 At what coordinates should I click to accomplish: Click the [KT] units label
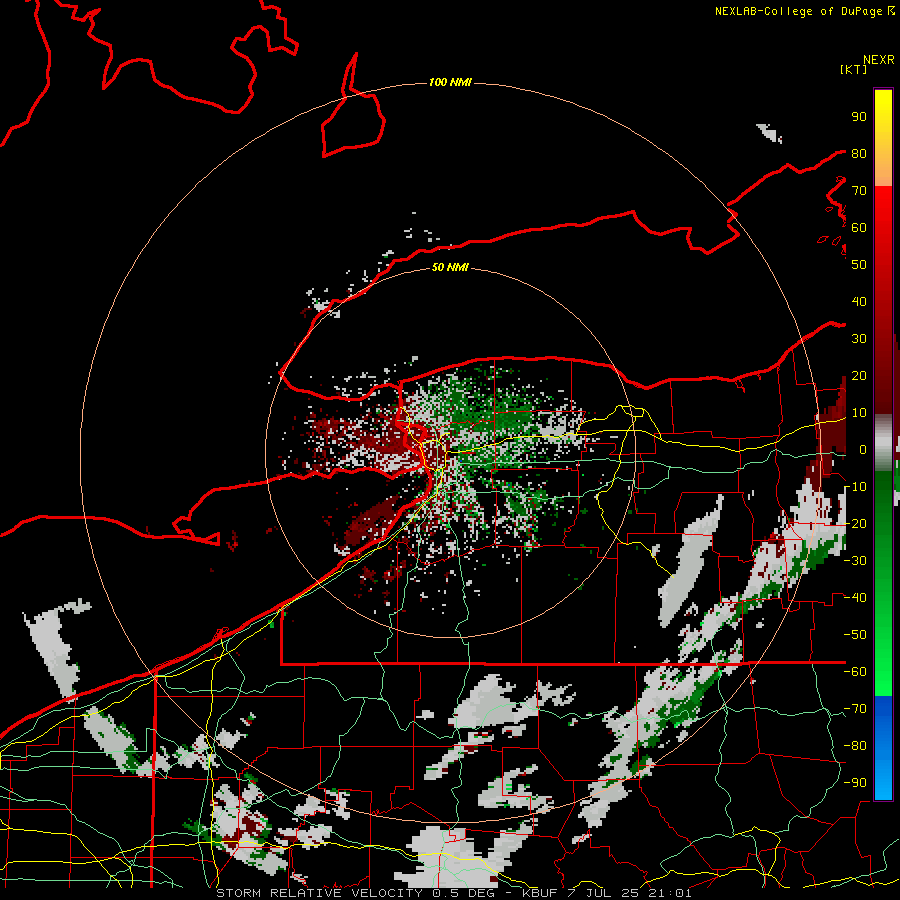[853, 69]
